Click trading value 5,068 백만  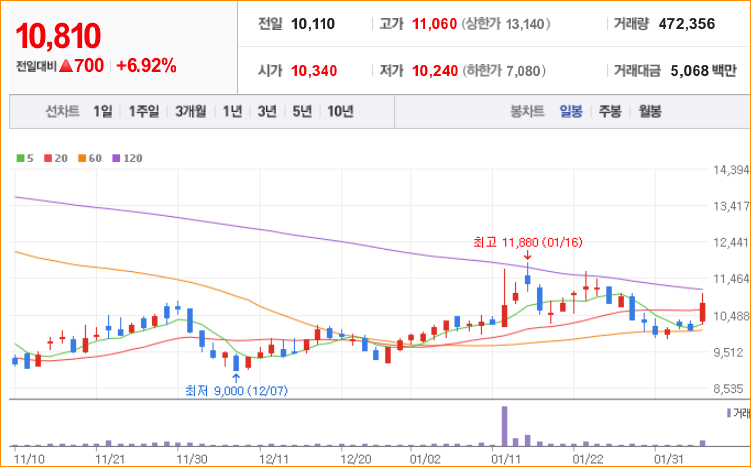coord(703,71)
